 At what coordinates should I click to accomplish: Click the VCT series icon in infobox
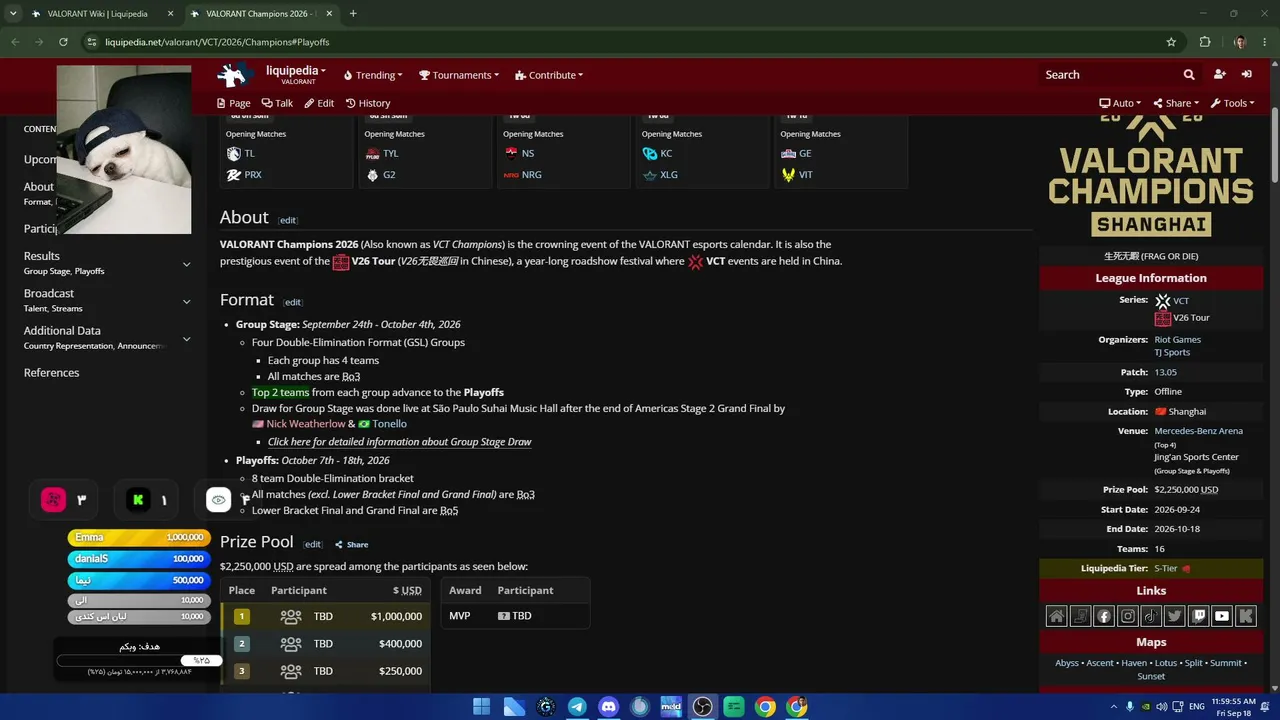[x=1163, y=301]
